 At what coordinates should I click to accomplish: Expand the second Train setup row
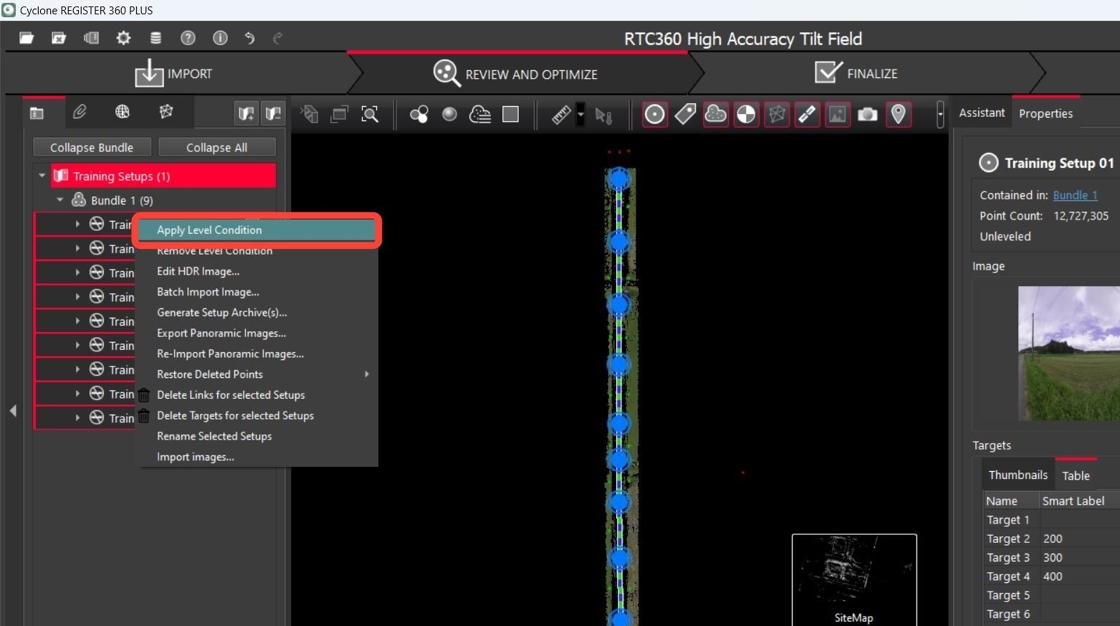(x=77, y=249)
